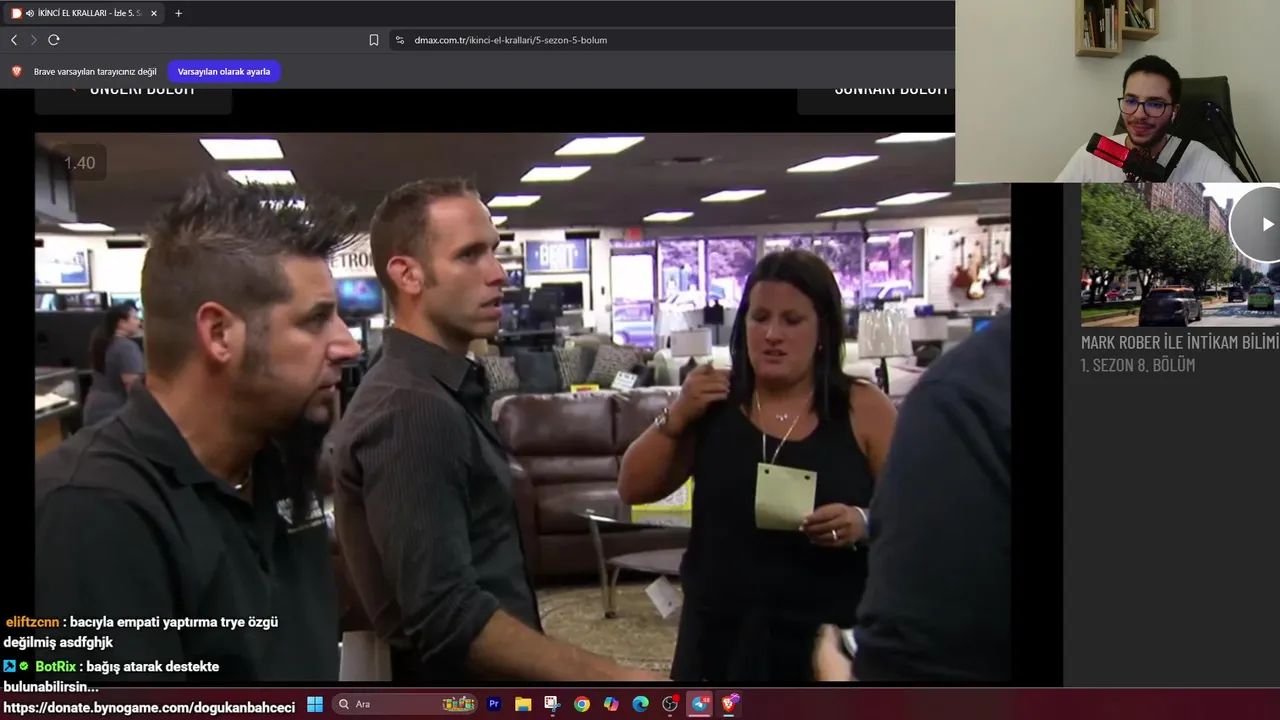Close the İKİNCİ EL KRALLARI tab
This screenshot has width=1280, height=720.
154,13
